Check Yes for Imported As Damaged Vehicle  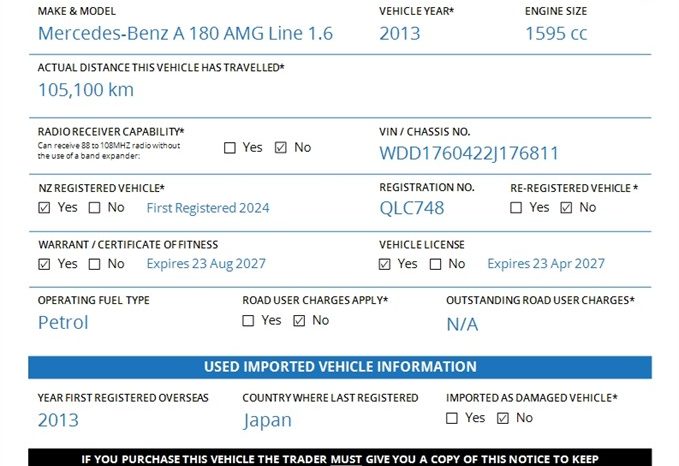tap(452, 418)
